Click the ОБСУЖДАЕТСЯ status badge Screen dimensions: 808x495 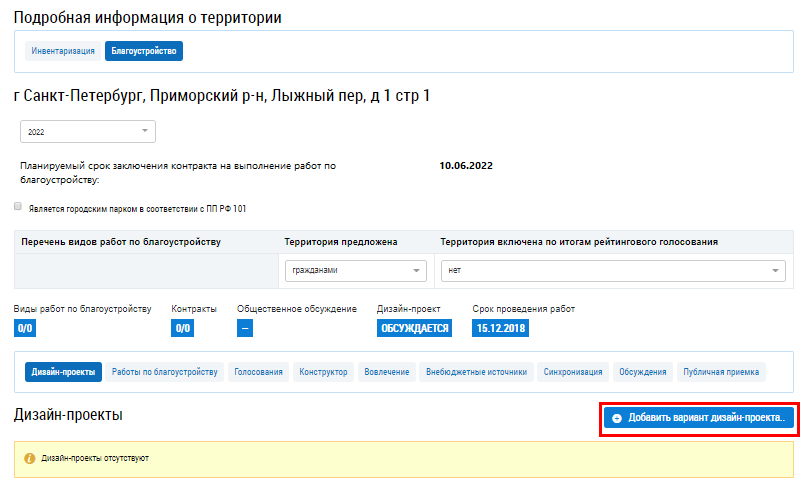414,328
